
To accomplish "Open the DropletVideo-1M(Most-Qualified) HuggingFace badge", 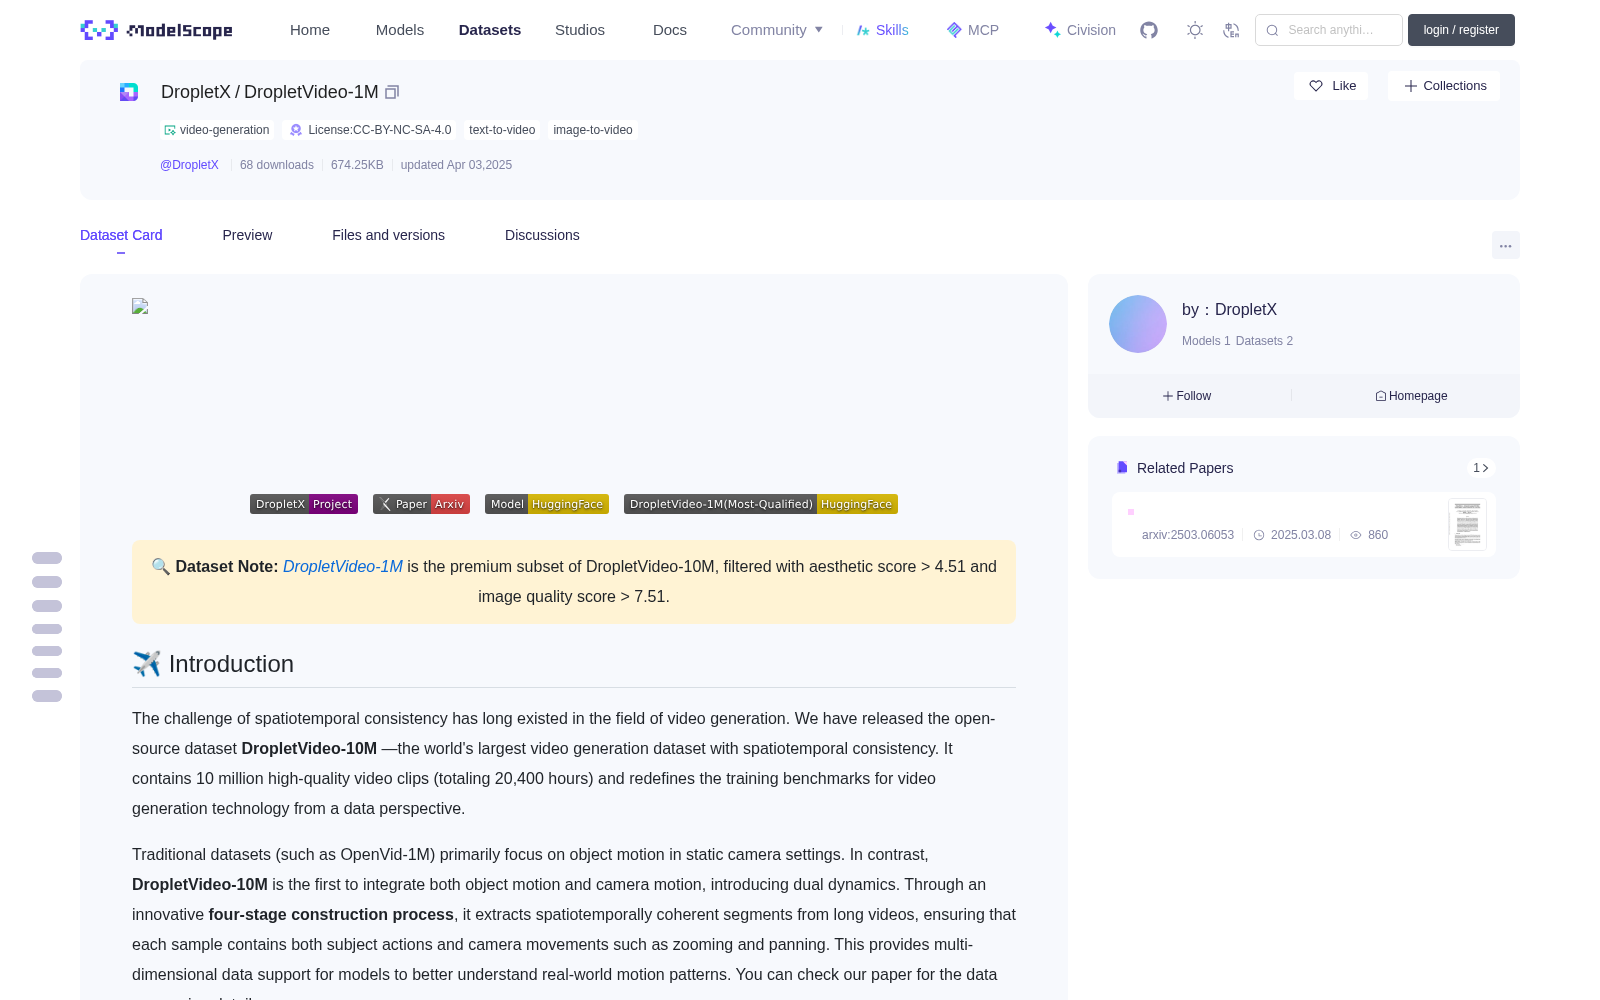I will point(761,504).
